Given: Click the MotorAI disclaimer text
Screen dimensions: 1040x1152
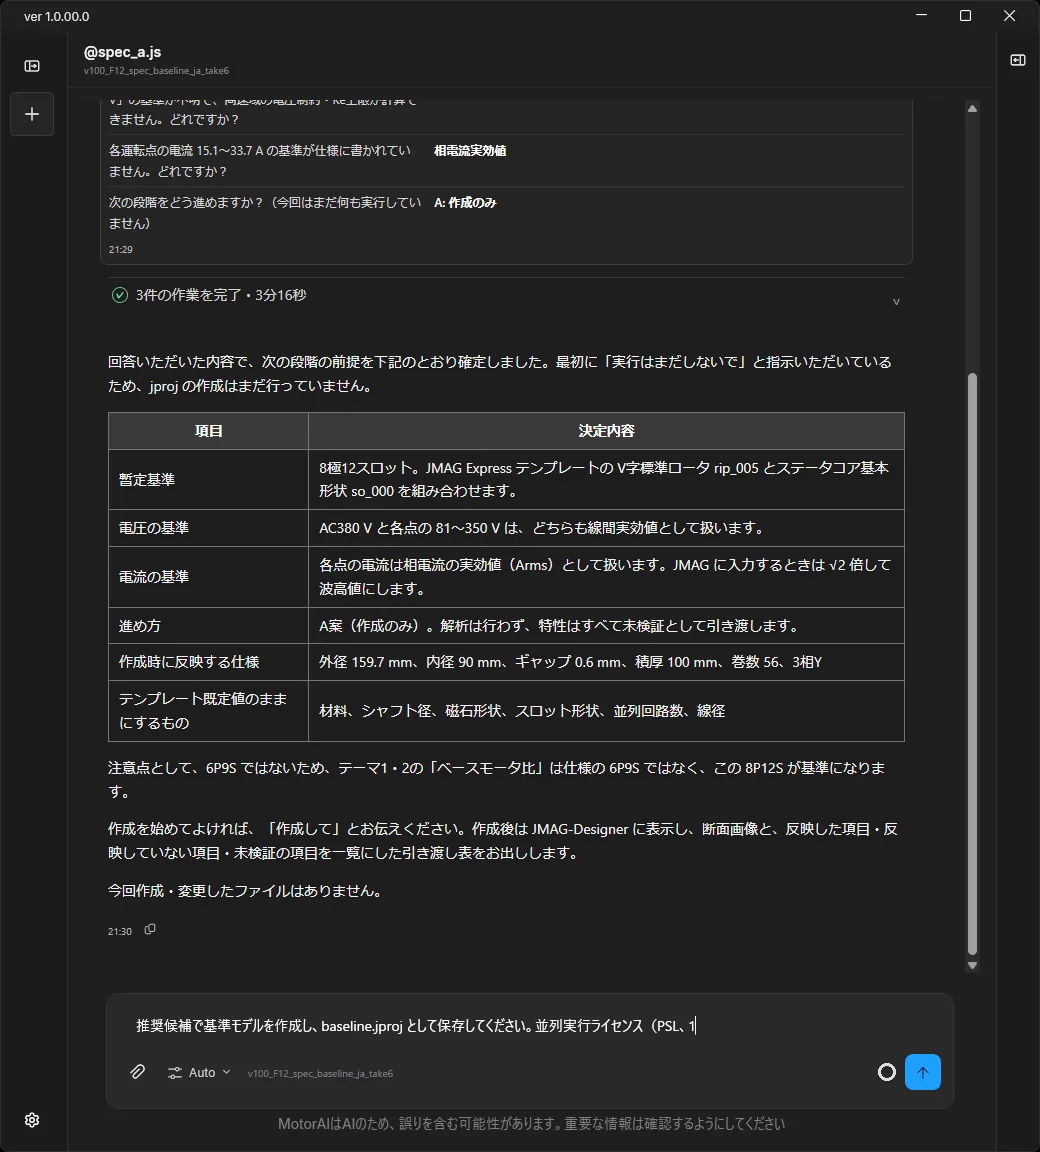Looking at the screenshot, I should pyautogui.click(x=531, y=1123).
